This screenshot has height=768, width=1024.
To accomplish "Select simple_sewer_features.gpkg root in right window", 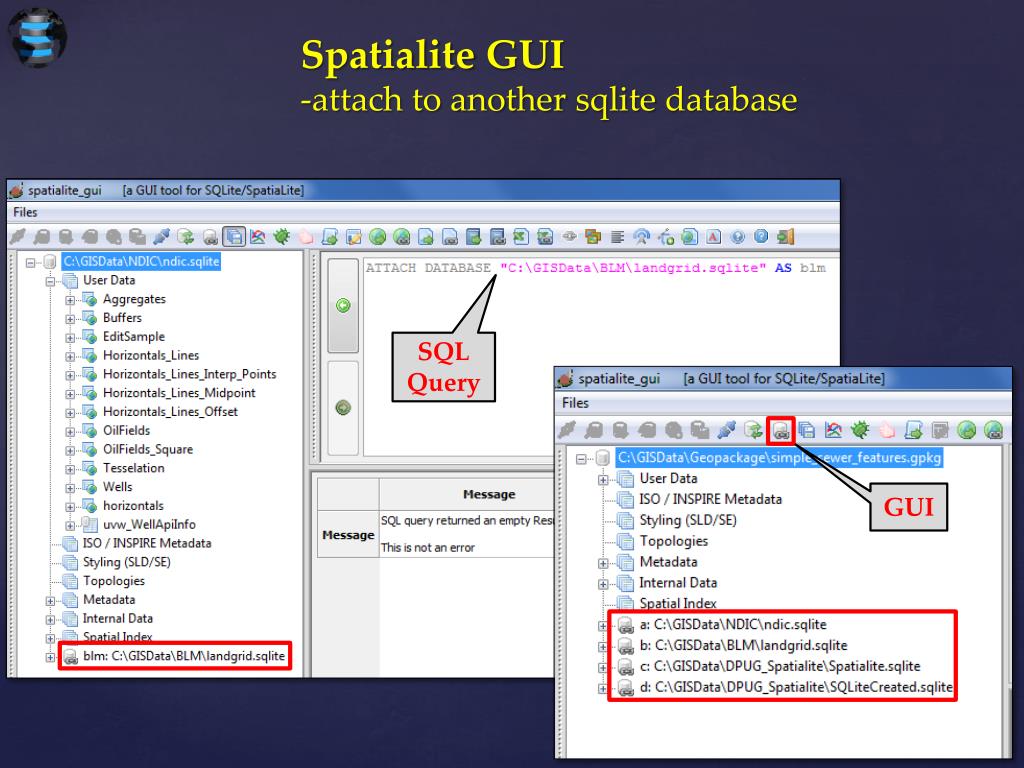I will coord(779,457).
